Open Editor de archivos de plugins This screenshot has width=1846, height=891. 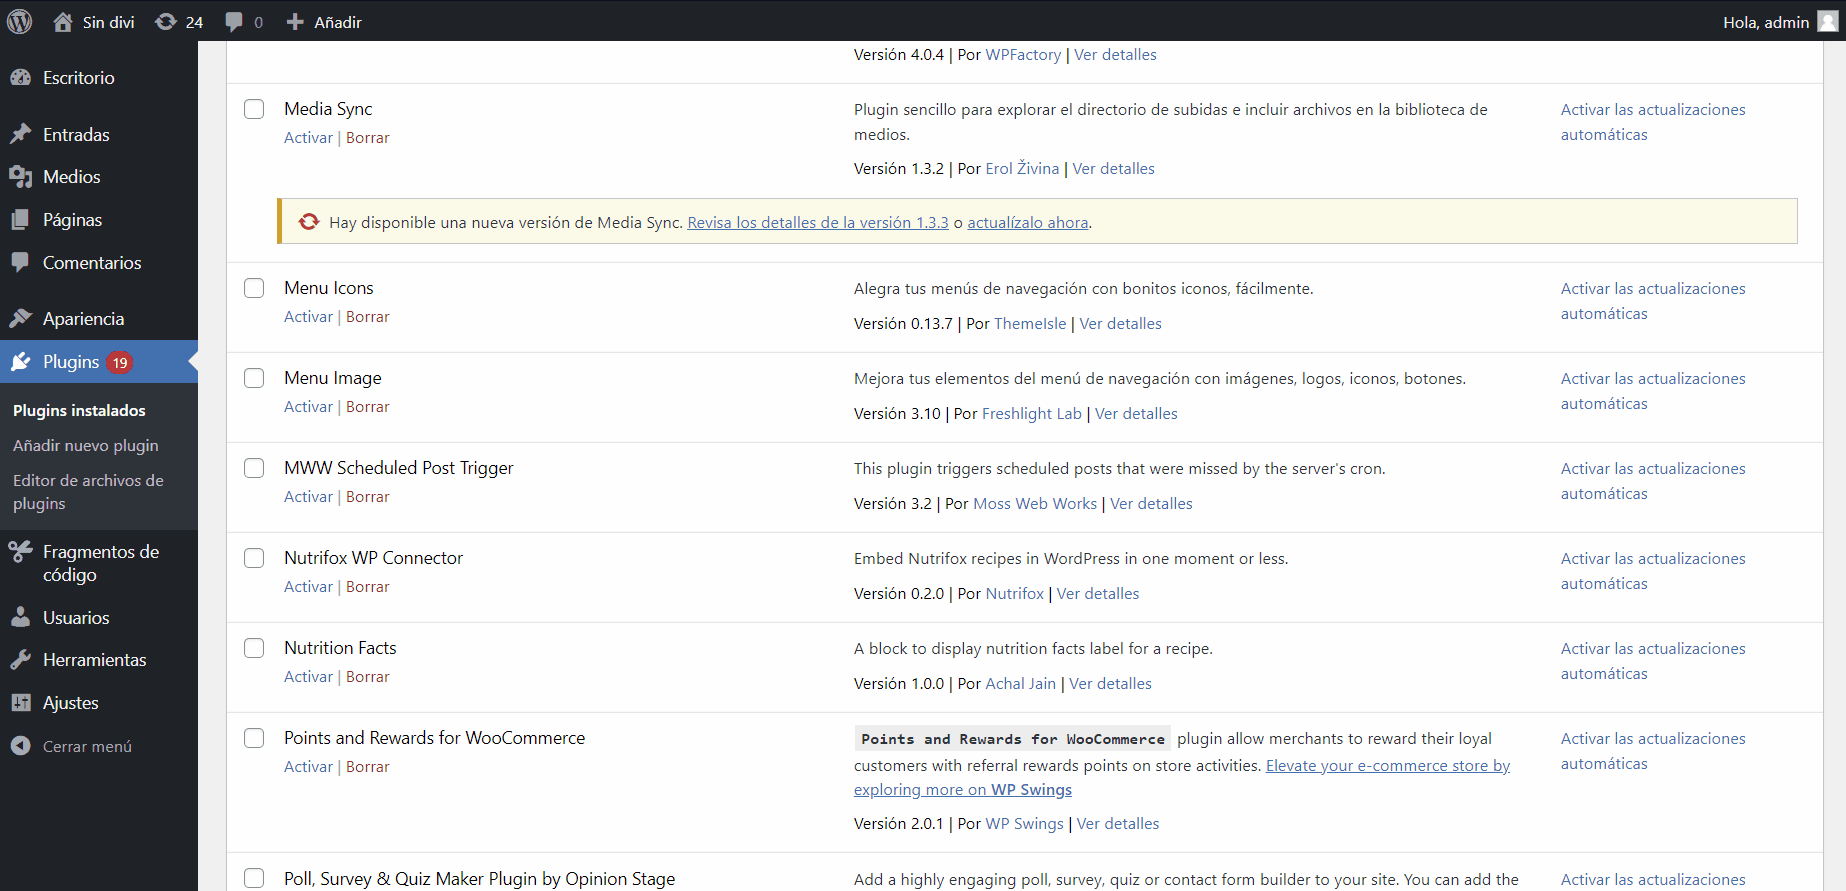coord(88,492)
